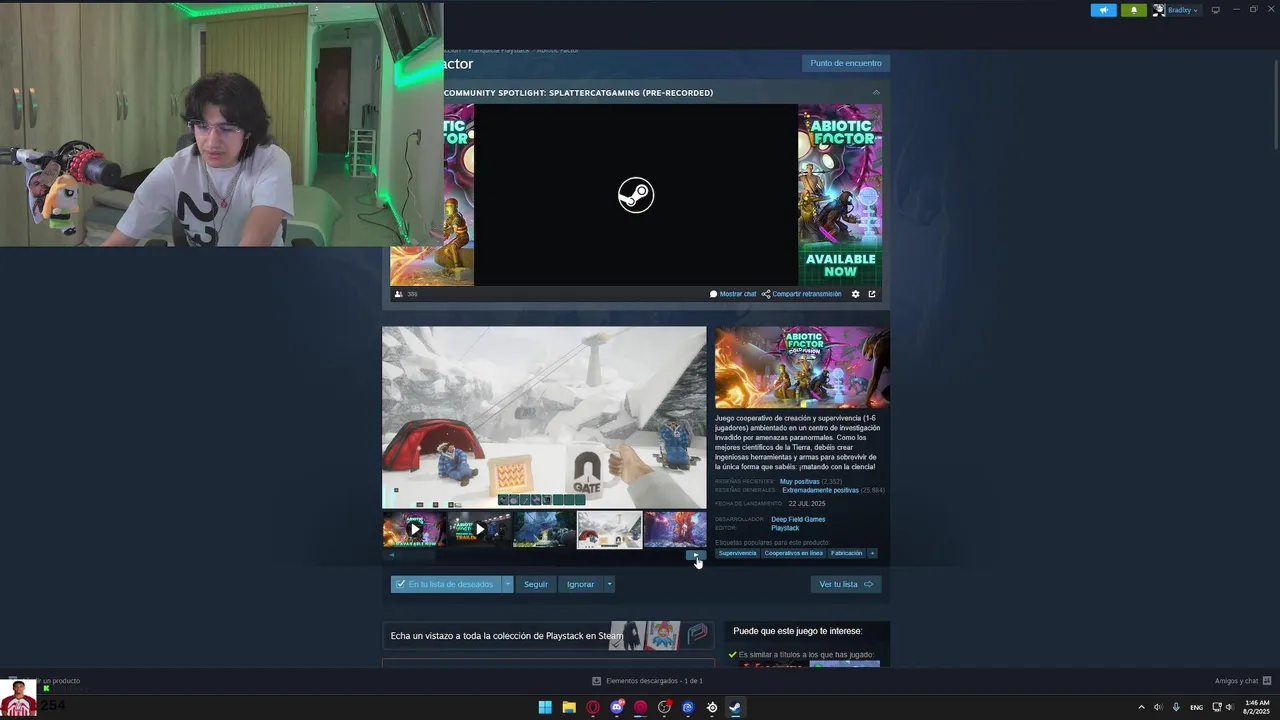The image size is (1280, 720).
Task: Select the purple creature screenshot thumbnail
Action: coord(675,529)
